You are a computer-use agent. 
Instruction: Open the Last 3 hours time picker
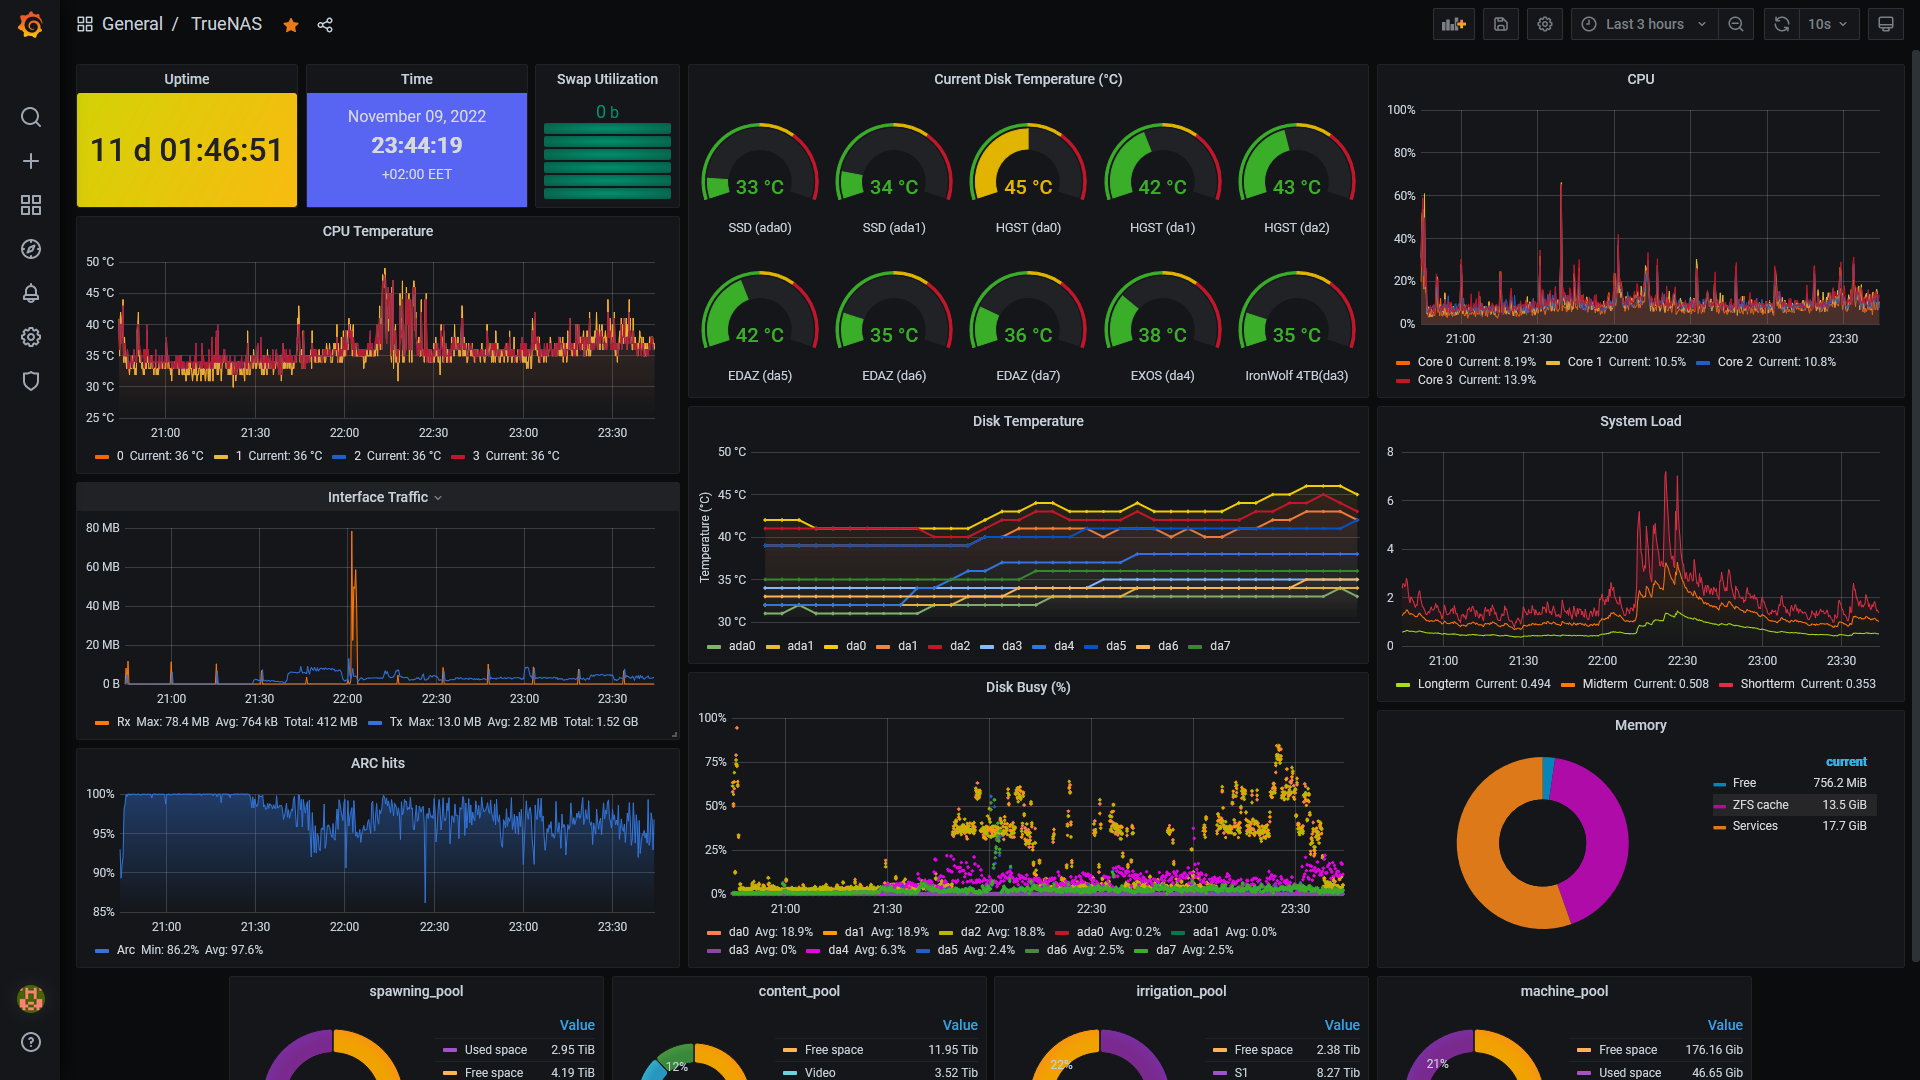tap(1644, 24)
